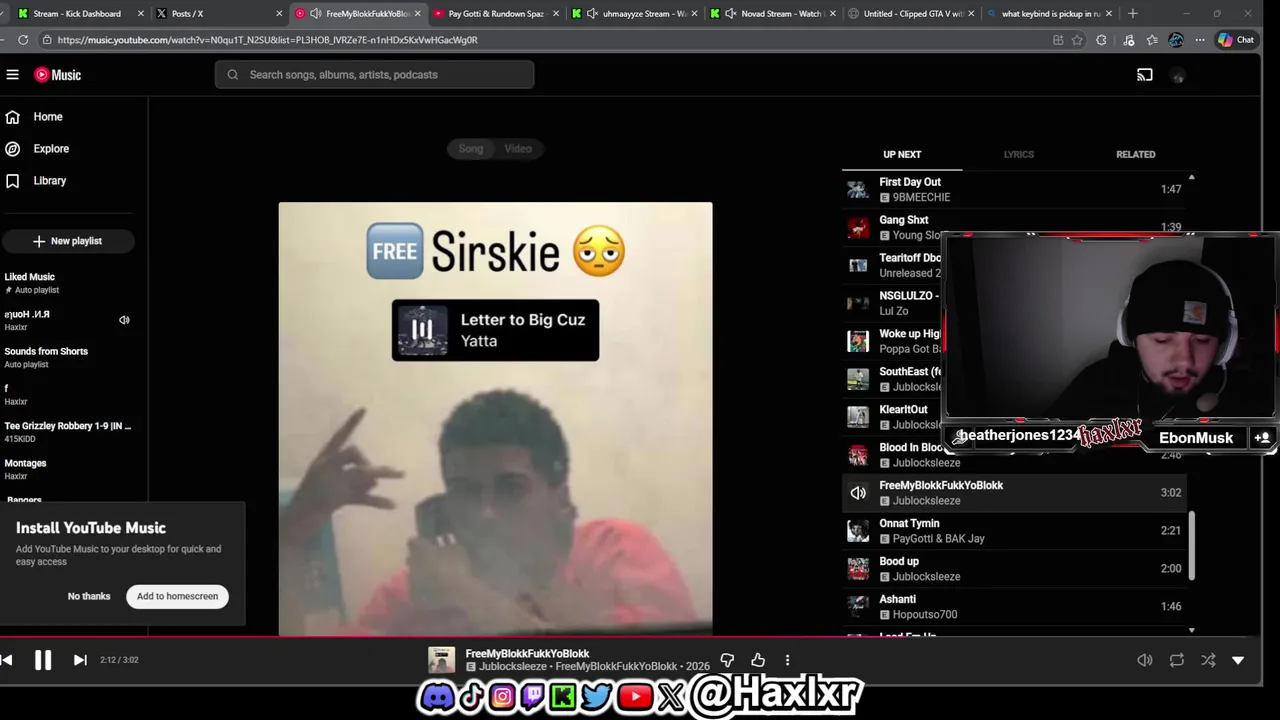Click the now-playing album thumbnail in player bar
The image size is (1280, 720).
[441, 660]
